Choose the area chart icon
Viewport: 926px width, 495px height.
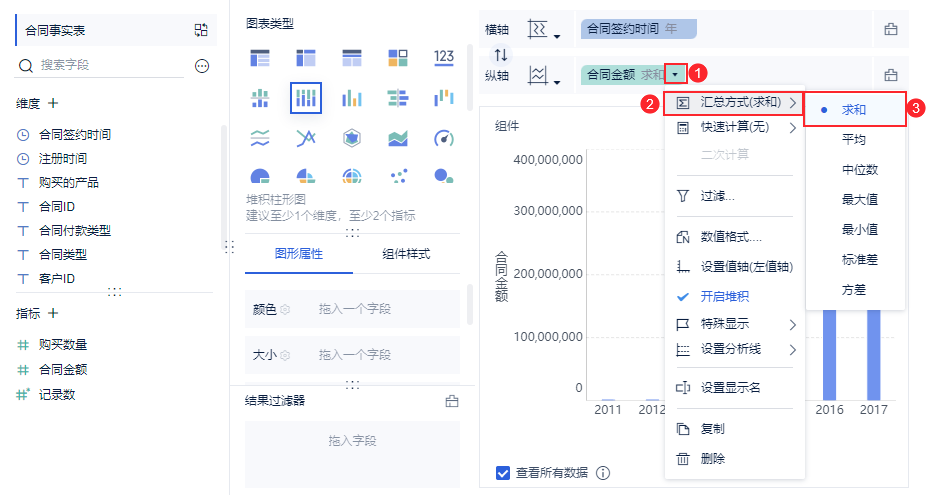(x=398, y=138)
